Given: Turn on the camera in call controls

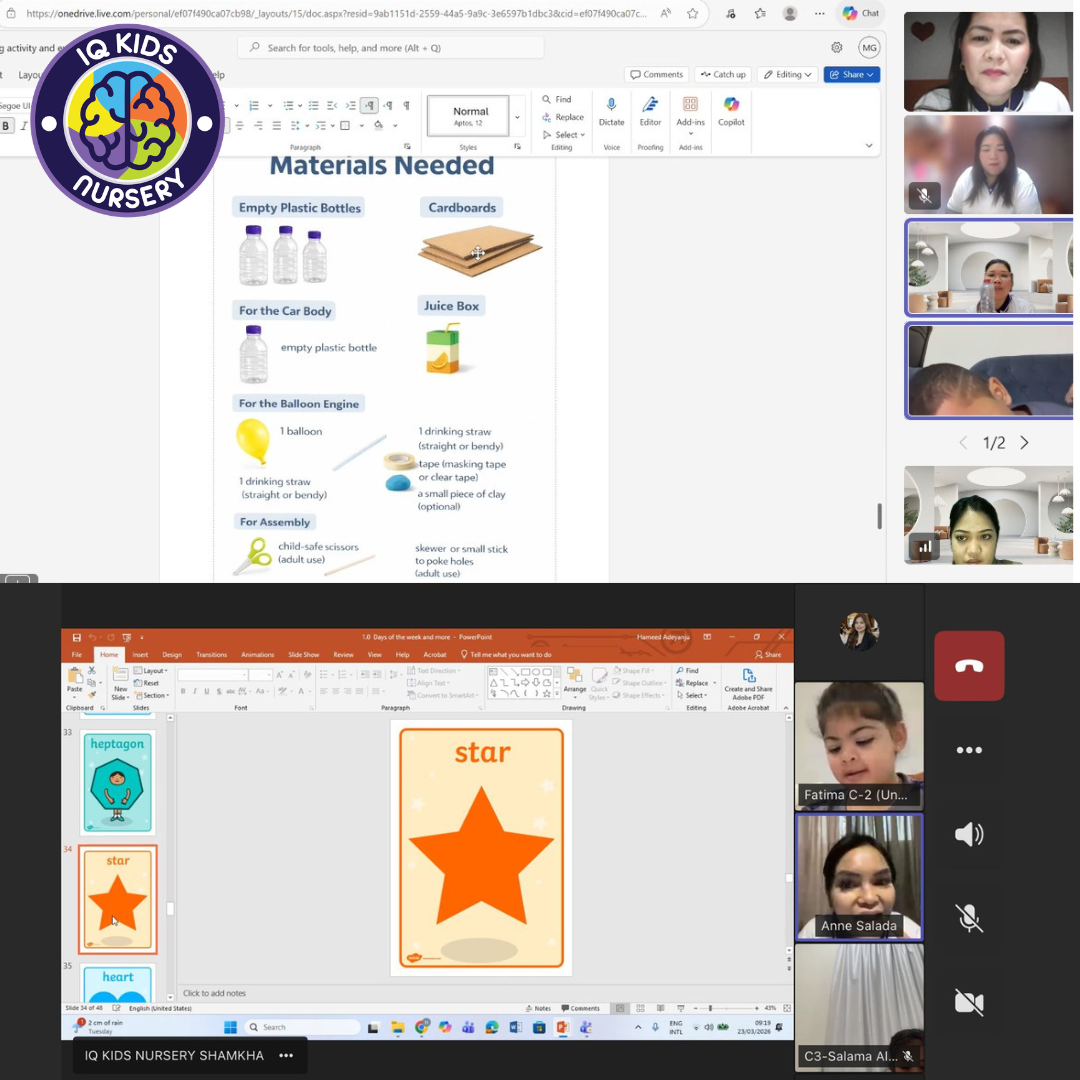Looking at the screenshot, I should tap(968, 1002).
